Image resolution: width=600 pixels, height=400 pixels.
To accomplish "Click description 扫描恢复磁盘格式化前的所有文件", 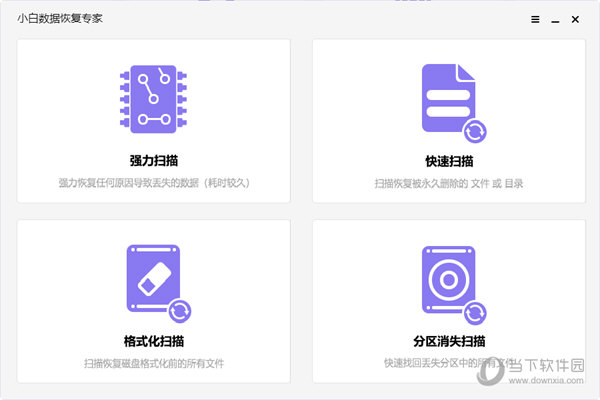I will pyautogui.click(x=154, y=363).
